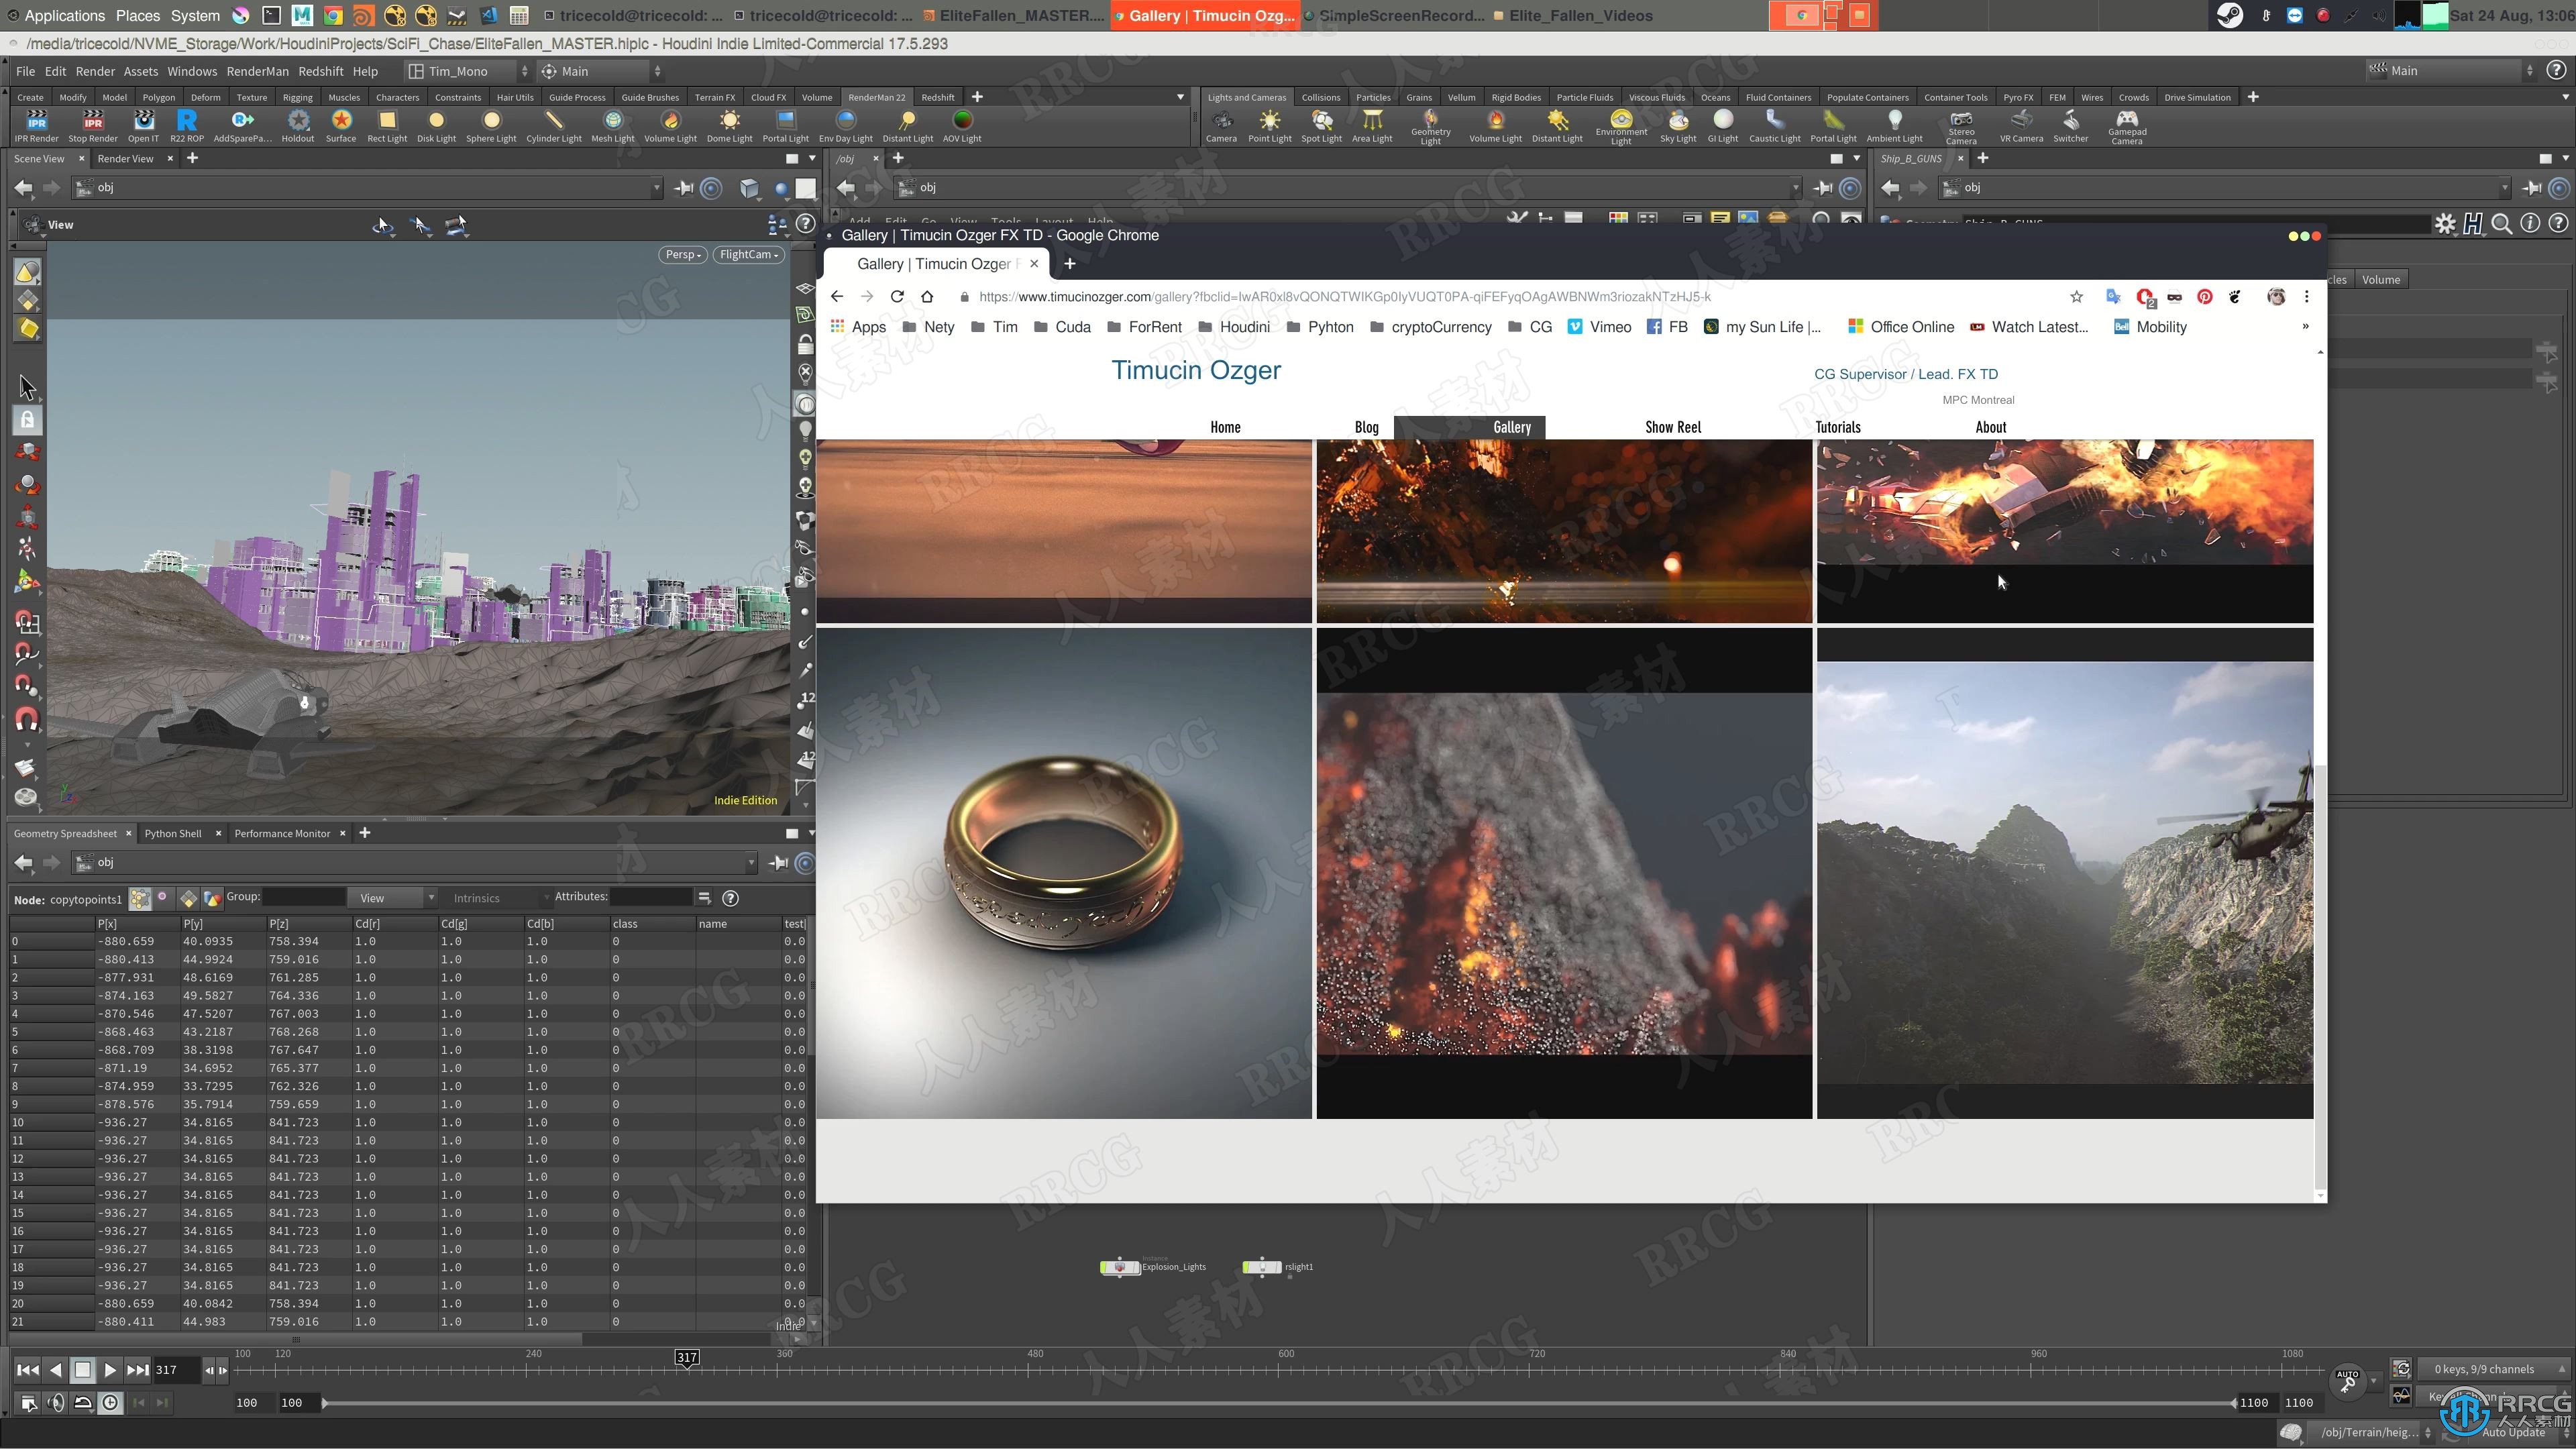The height and width of the screenshot is (1449, 2576).
Task: Click the parameter pane gear settings icon
Action: point(2445,224)
